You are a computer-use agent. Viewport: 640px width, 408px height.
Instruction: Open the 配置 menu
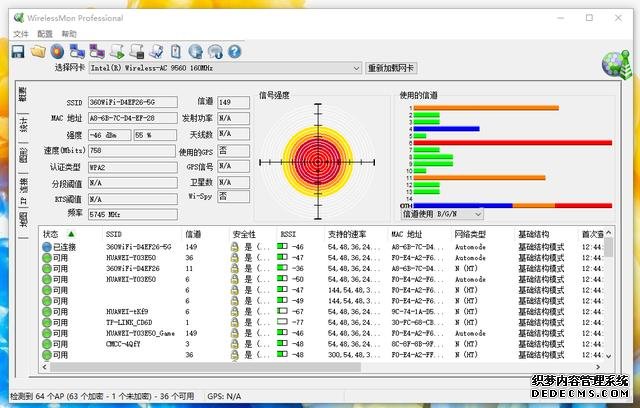point(45,34)
